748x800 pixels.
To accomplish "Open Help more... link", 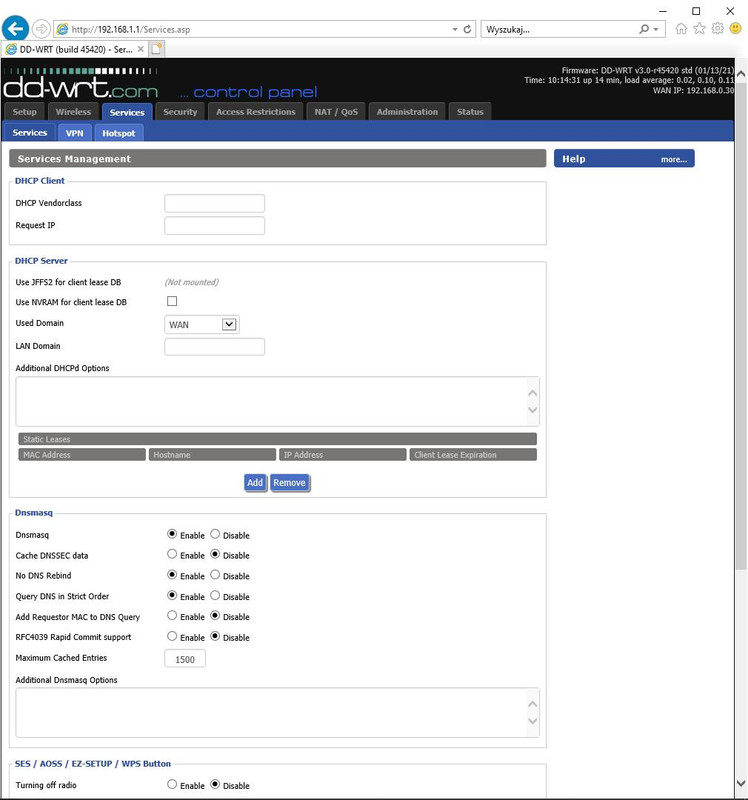I will (x=674, y=159).
